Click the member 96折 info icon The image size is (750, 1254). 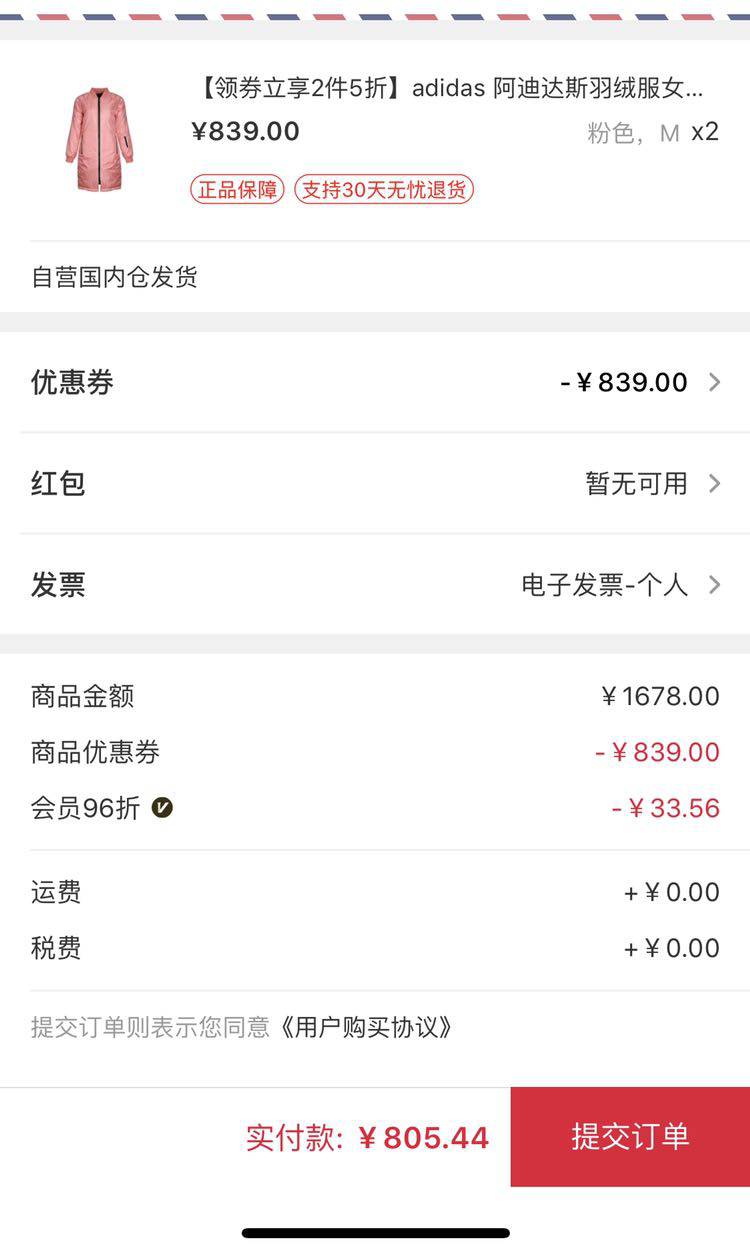coord(162,807)
